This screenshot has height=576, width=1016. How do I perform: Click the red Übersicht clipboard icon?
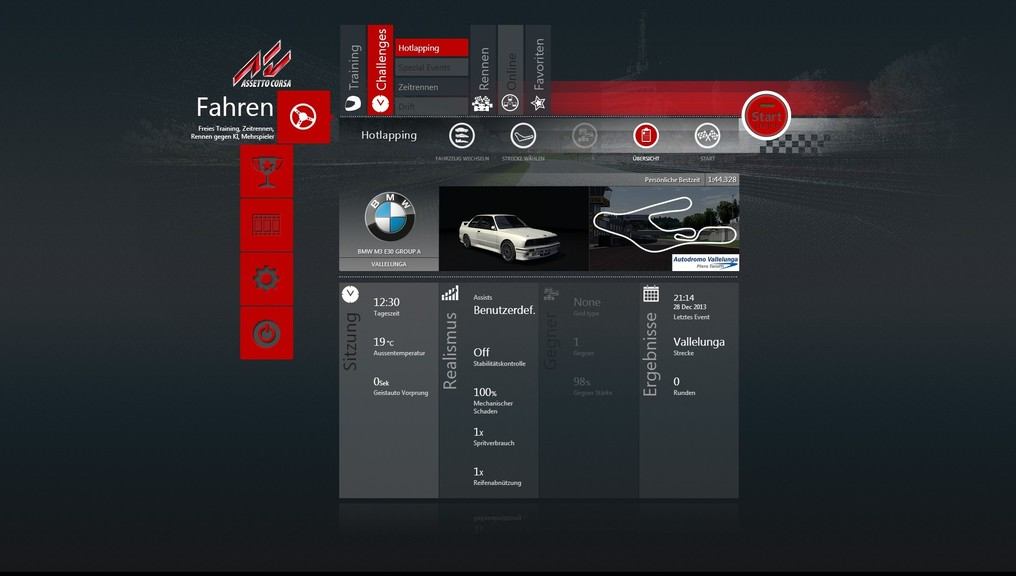(645, 136)
